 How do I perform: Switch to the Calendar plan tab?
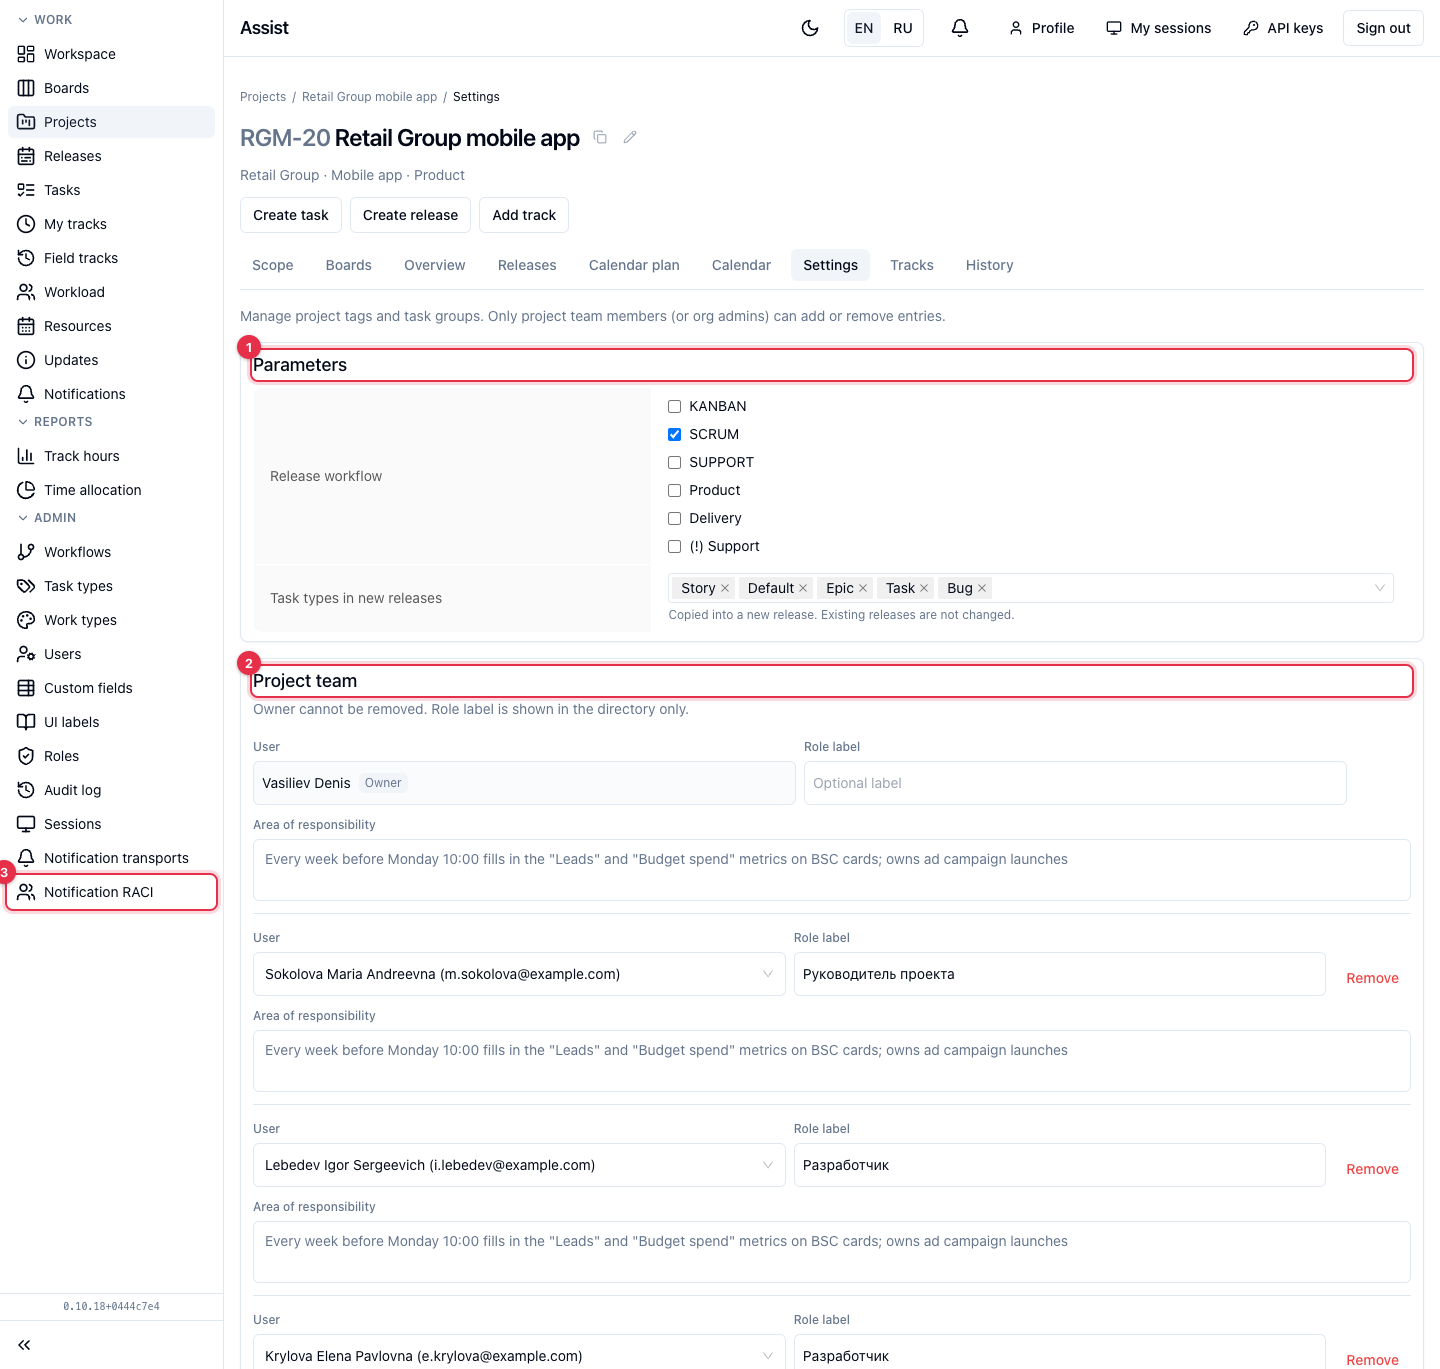634,265
